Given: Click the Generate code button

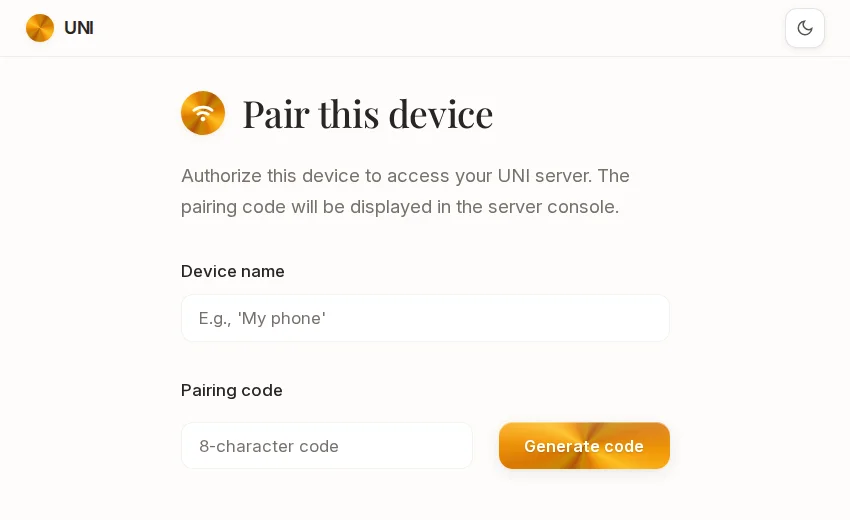Looking at the screenshot, I should (584, 446).
